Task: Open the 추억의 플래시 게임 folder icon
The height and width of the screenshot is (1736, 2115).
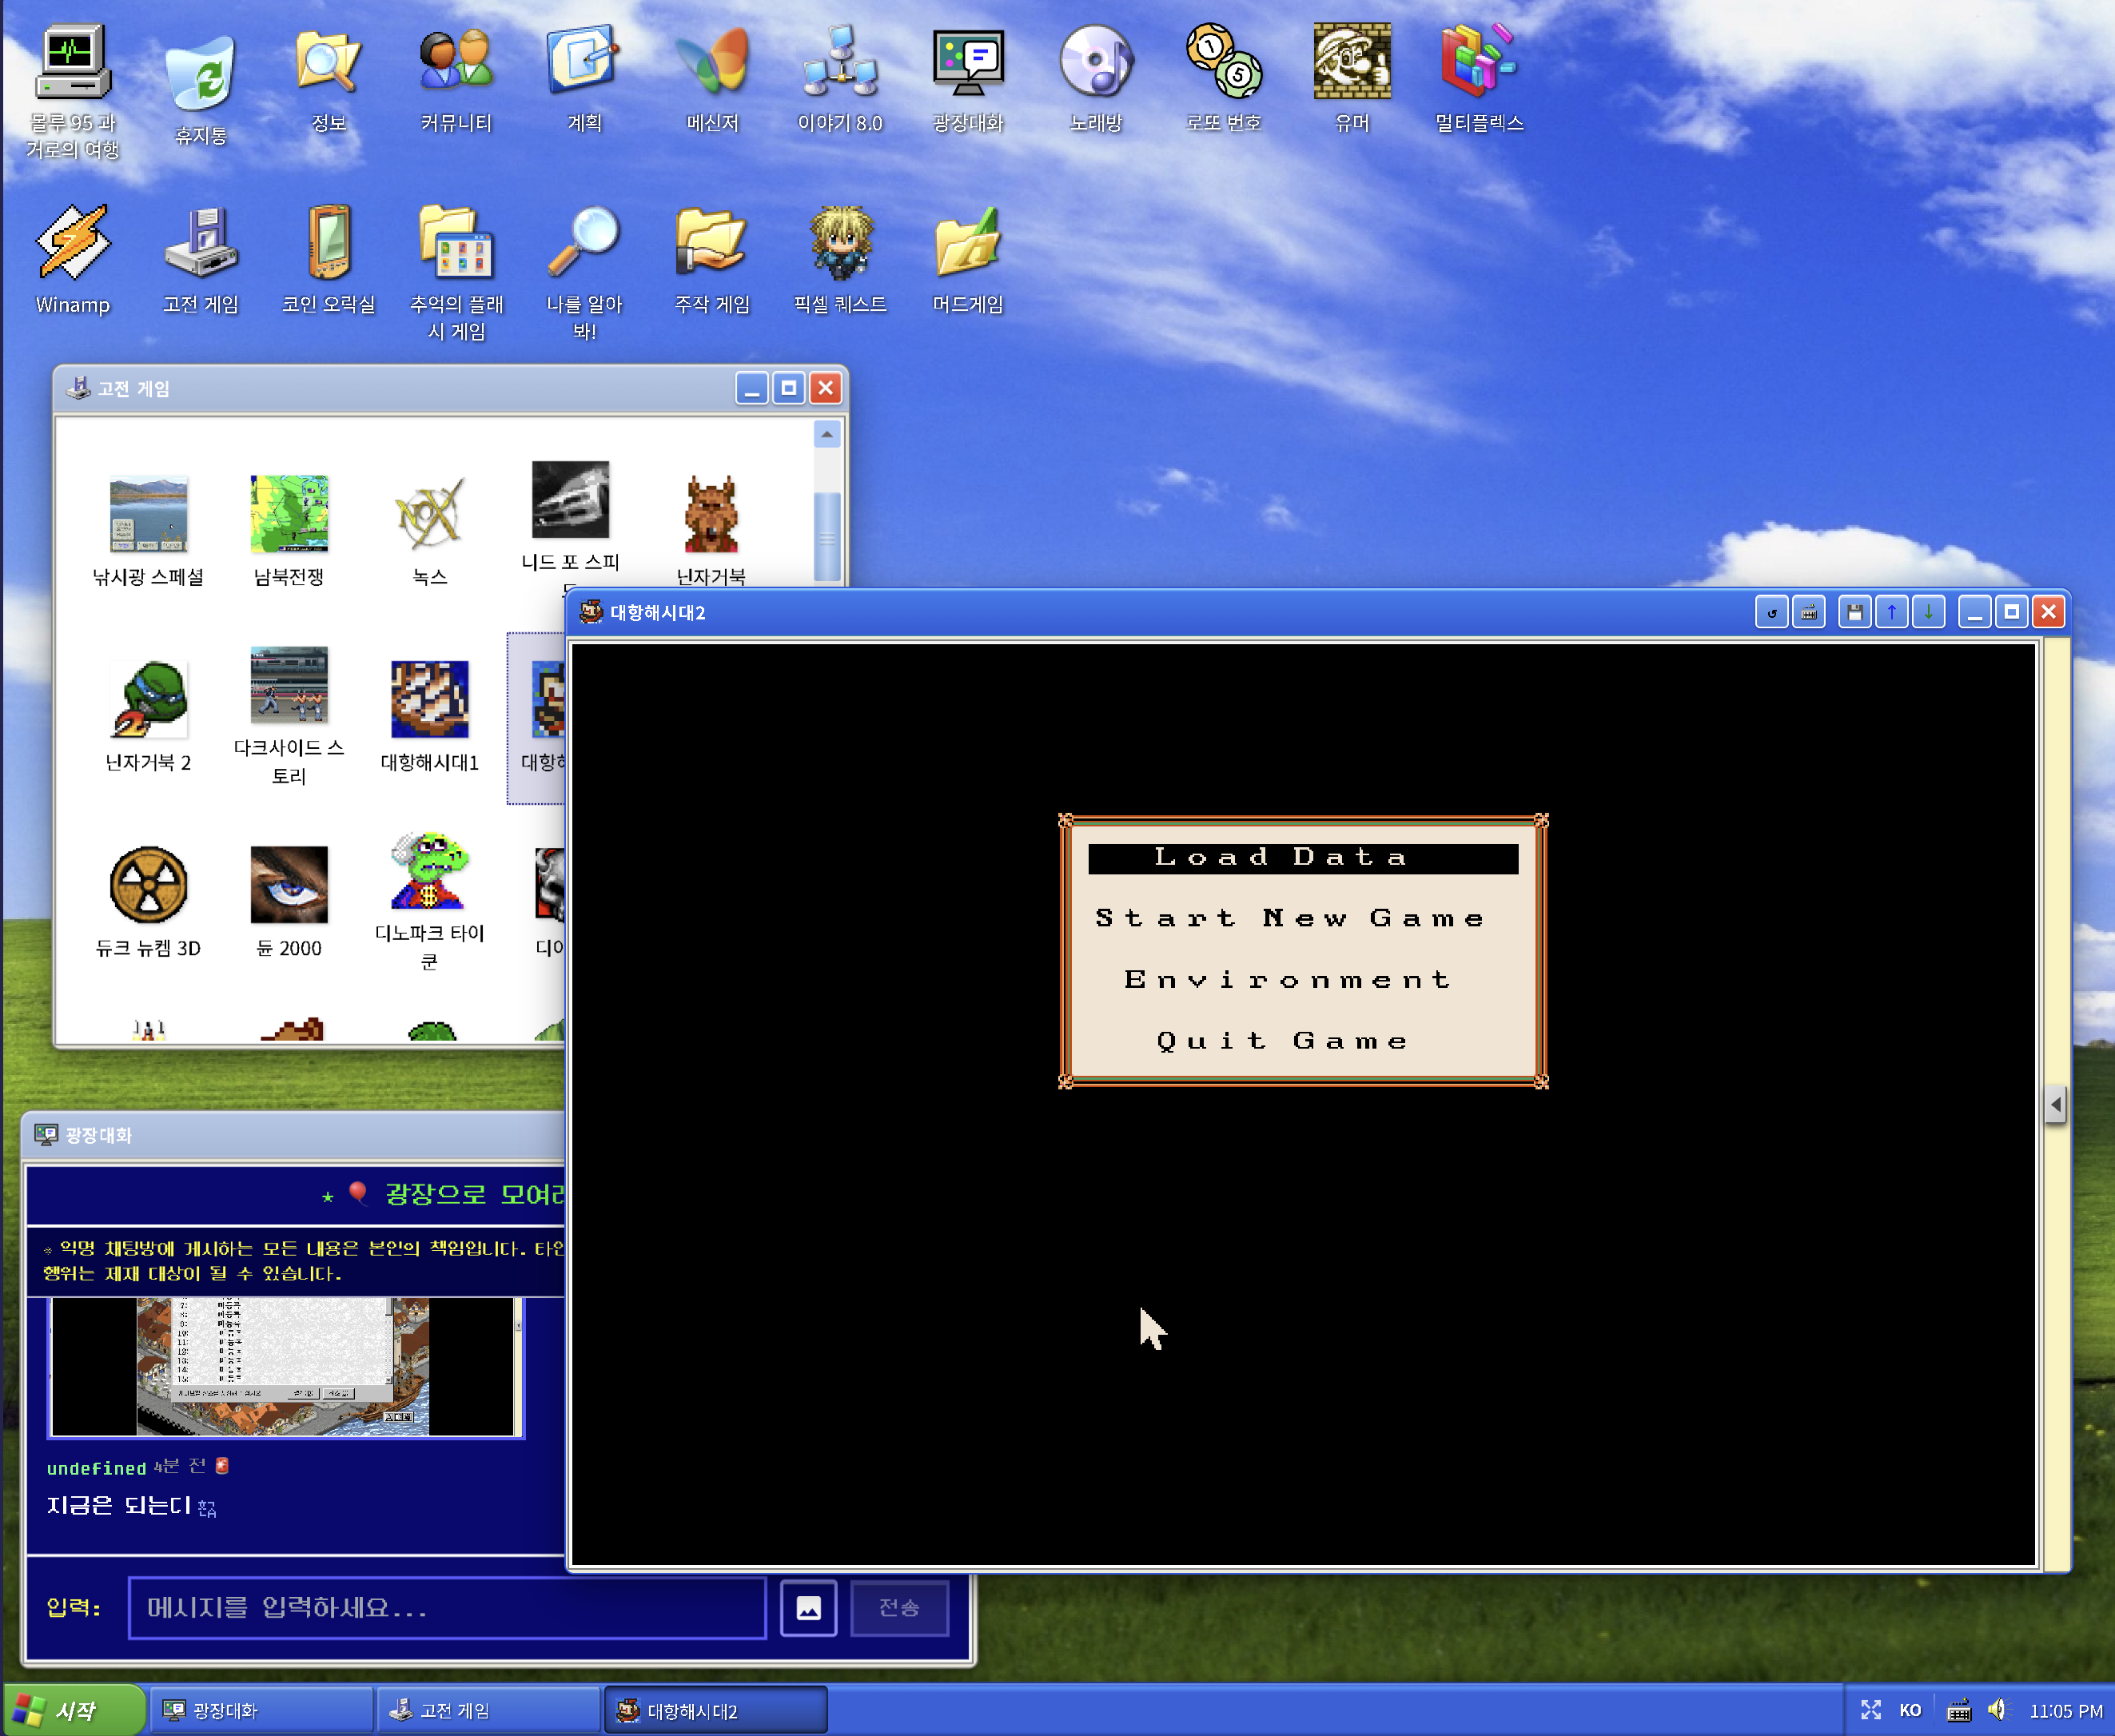Action: [x=456, y=273]
